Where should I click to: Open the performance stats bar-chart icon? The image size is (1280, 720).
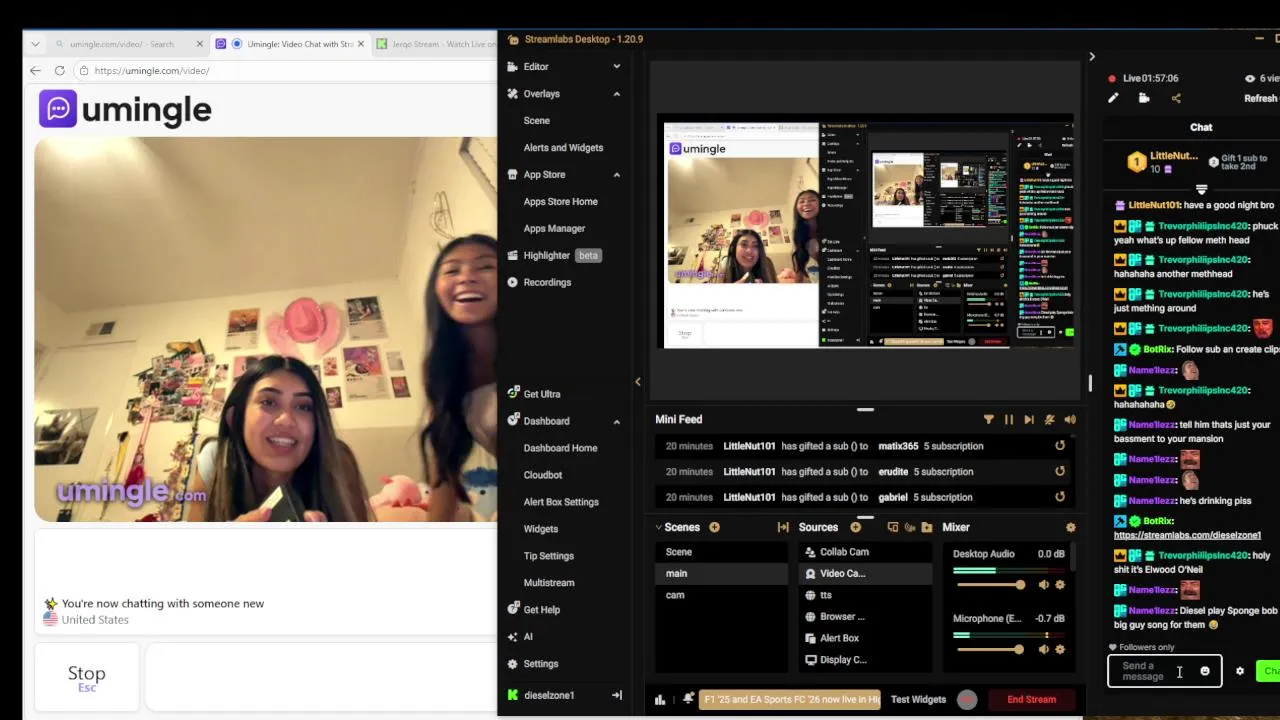[660, 700]
